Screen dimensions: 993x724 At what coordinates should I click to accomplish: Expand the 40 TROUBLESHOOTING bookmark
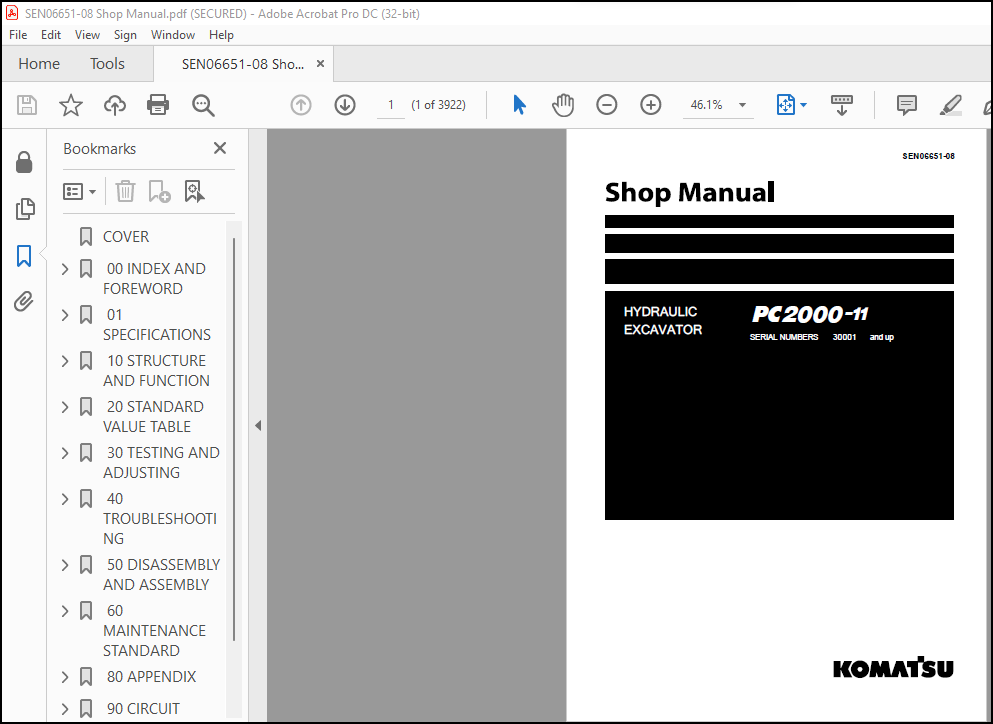[x=65, y=499]
